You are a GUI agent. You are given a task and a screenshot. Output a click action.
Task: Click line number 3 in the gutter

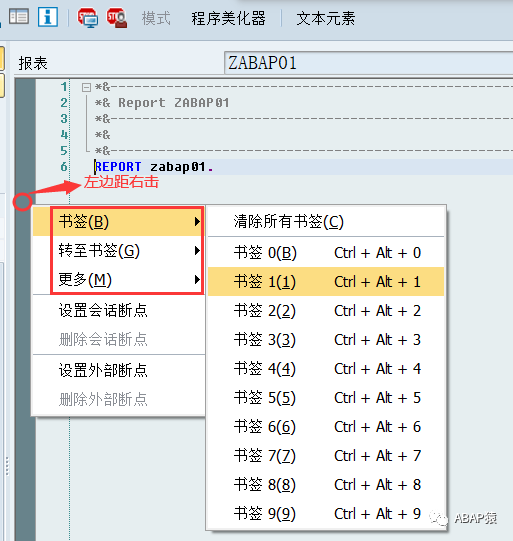pos(64,118)
